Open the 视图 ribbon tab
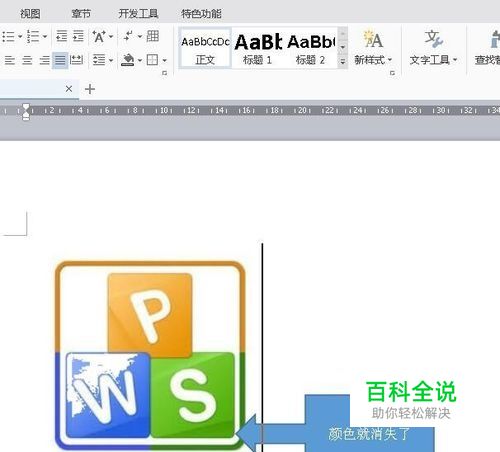Viewport: 500px width, 452px height. click(30, 14)
